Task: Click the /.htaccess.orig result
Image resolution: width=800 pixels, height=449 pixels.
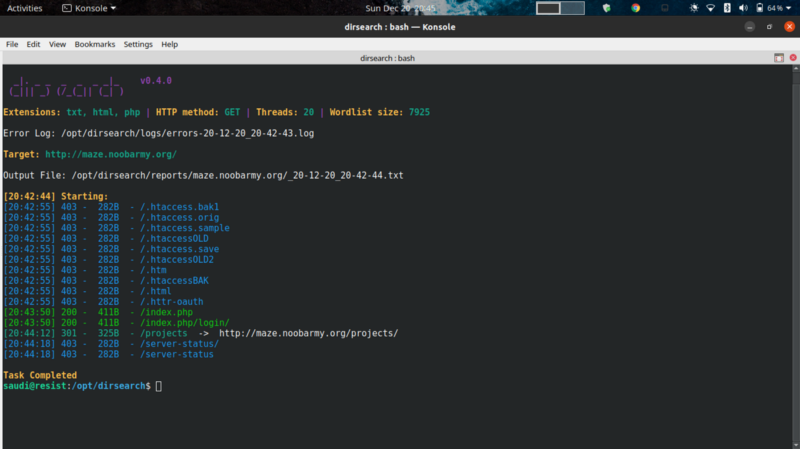Action: tap(179, 217)
